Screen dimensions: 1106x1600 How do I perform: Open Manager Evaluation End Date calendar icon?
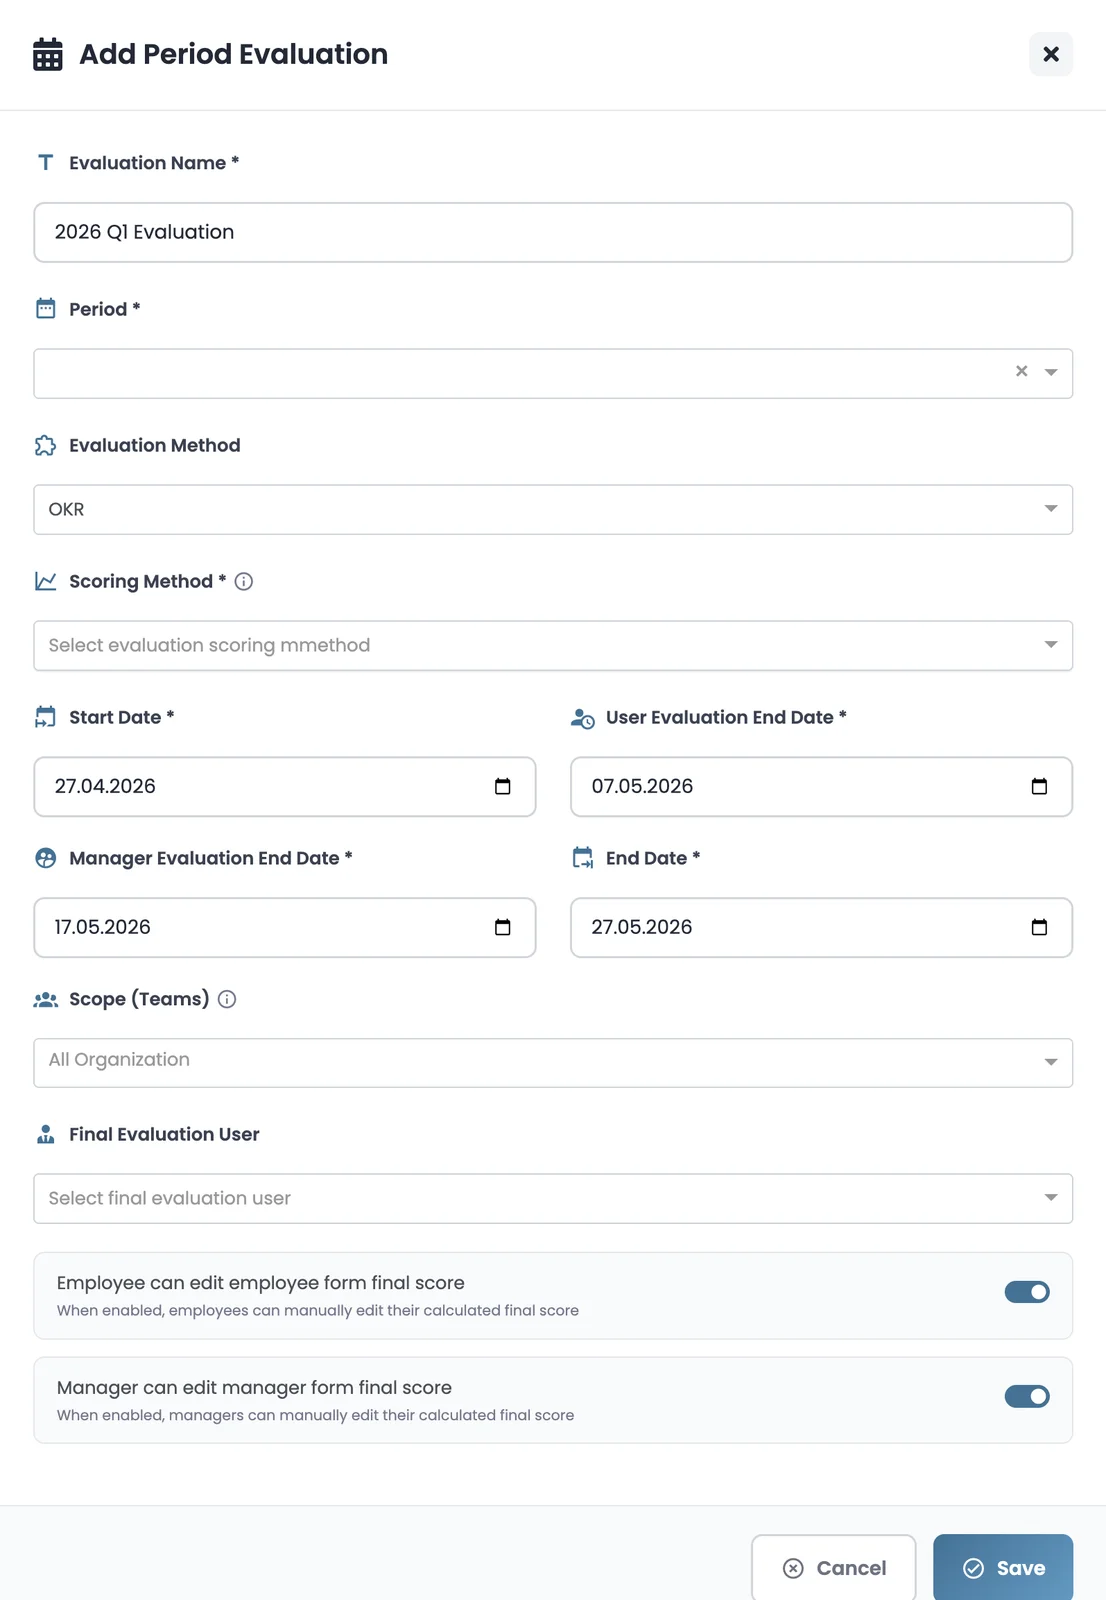503,928
